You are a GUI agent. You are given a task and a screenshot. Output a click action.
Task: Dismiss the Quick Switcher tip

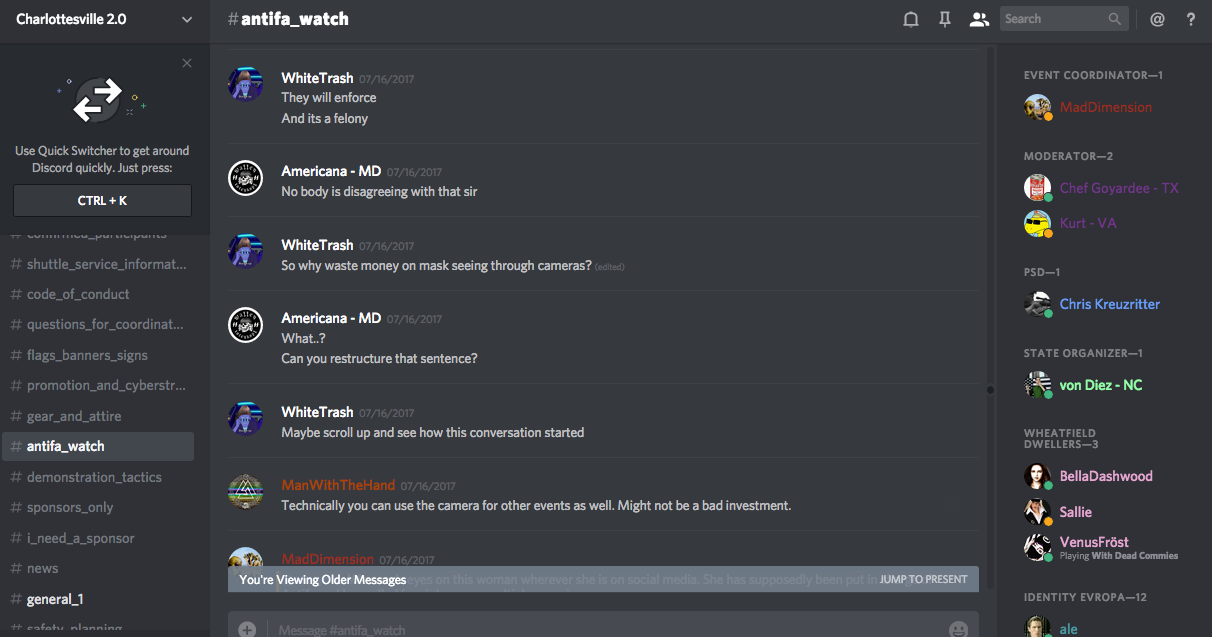pos(187,63)
